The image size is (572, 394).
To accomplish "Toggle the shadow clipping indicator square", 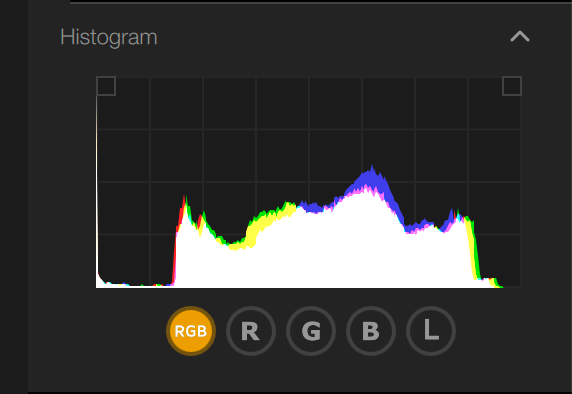I will tap(106, 86).
